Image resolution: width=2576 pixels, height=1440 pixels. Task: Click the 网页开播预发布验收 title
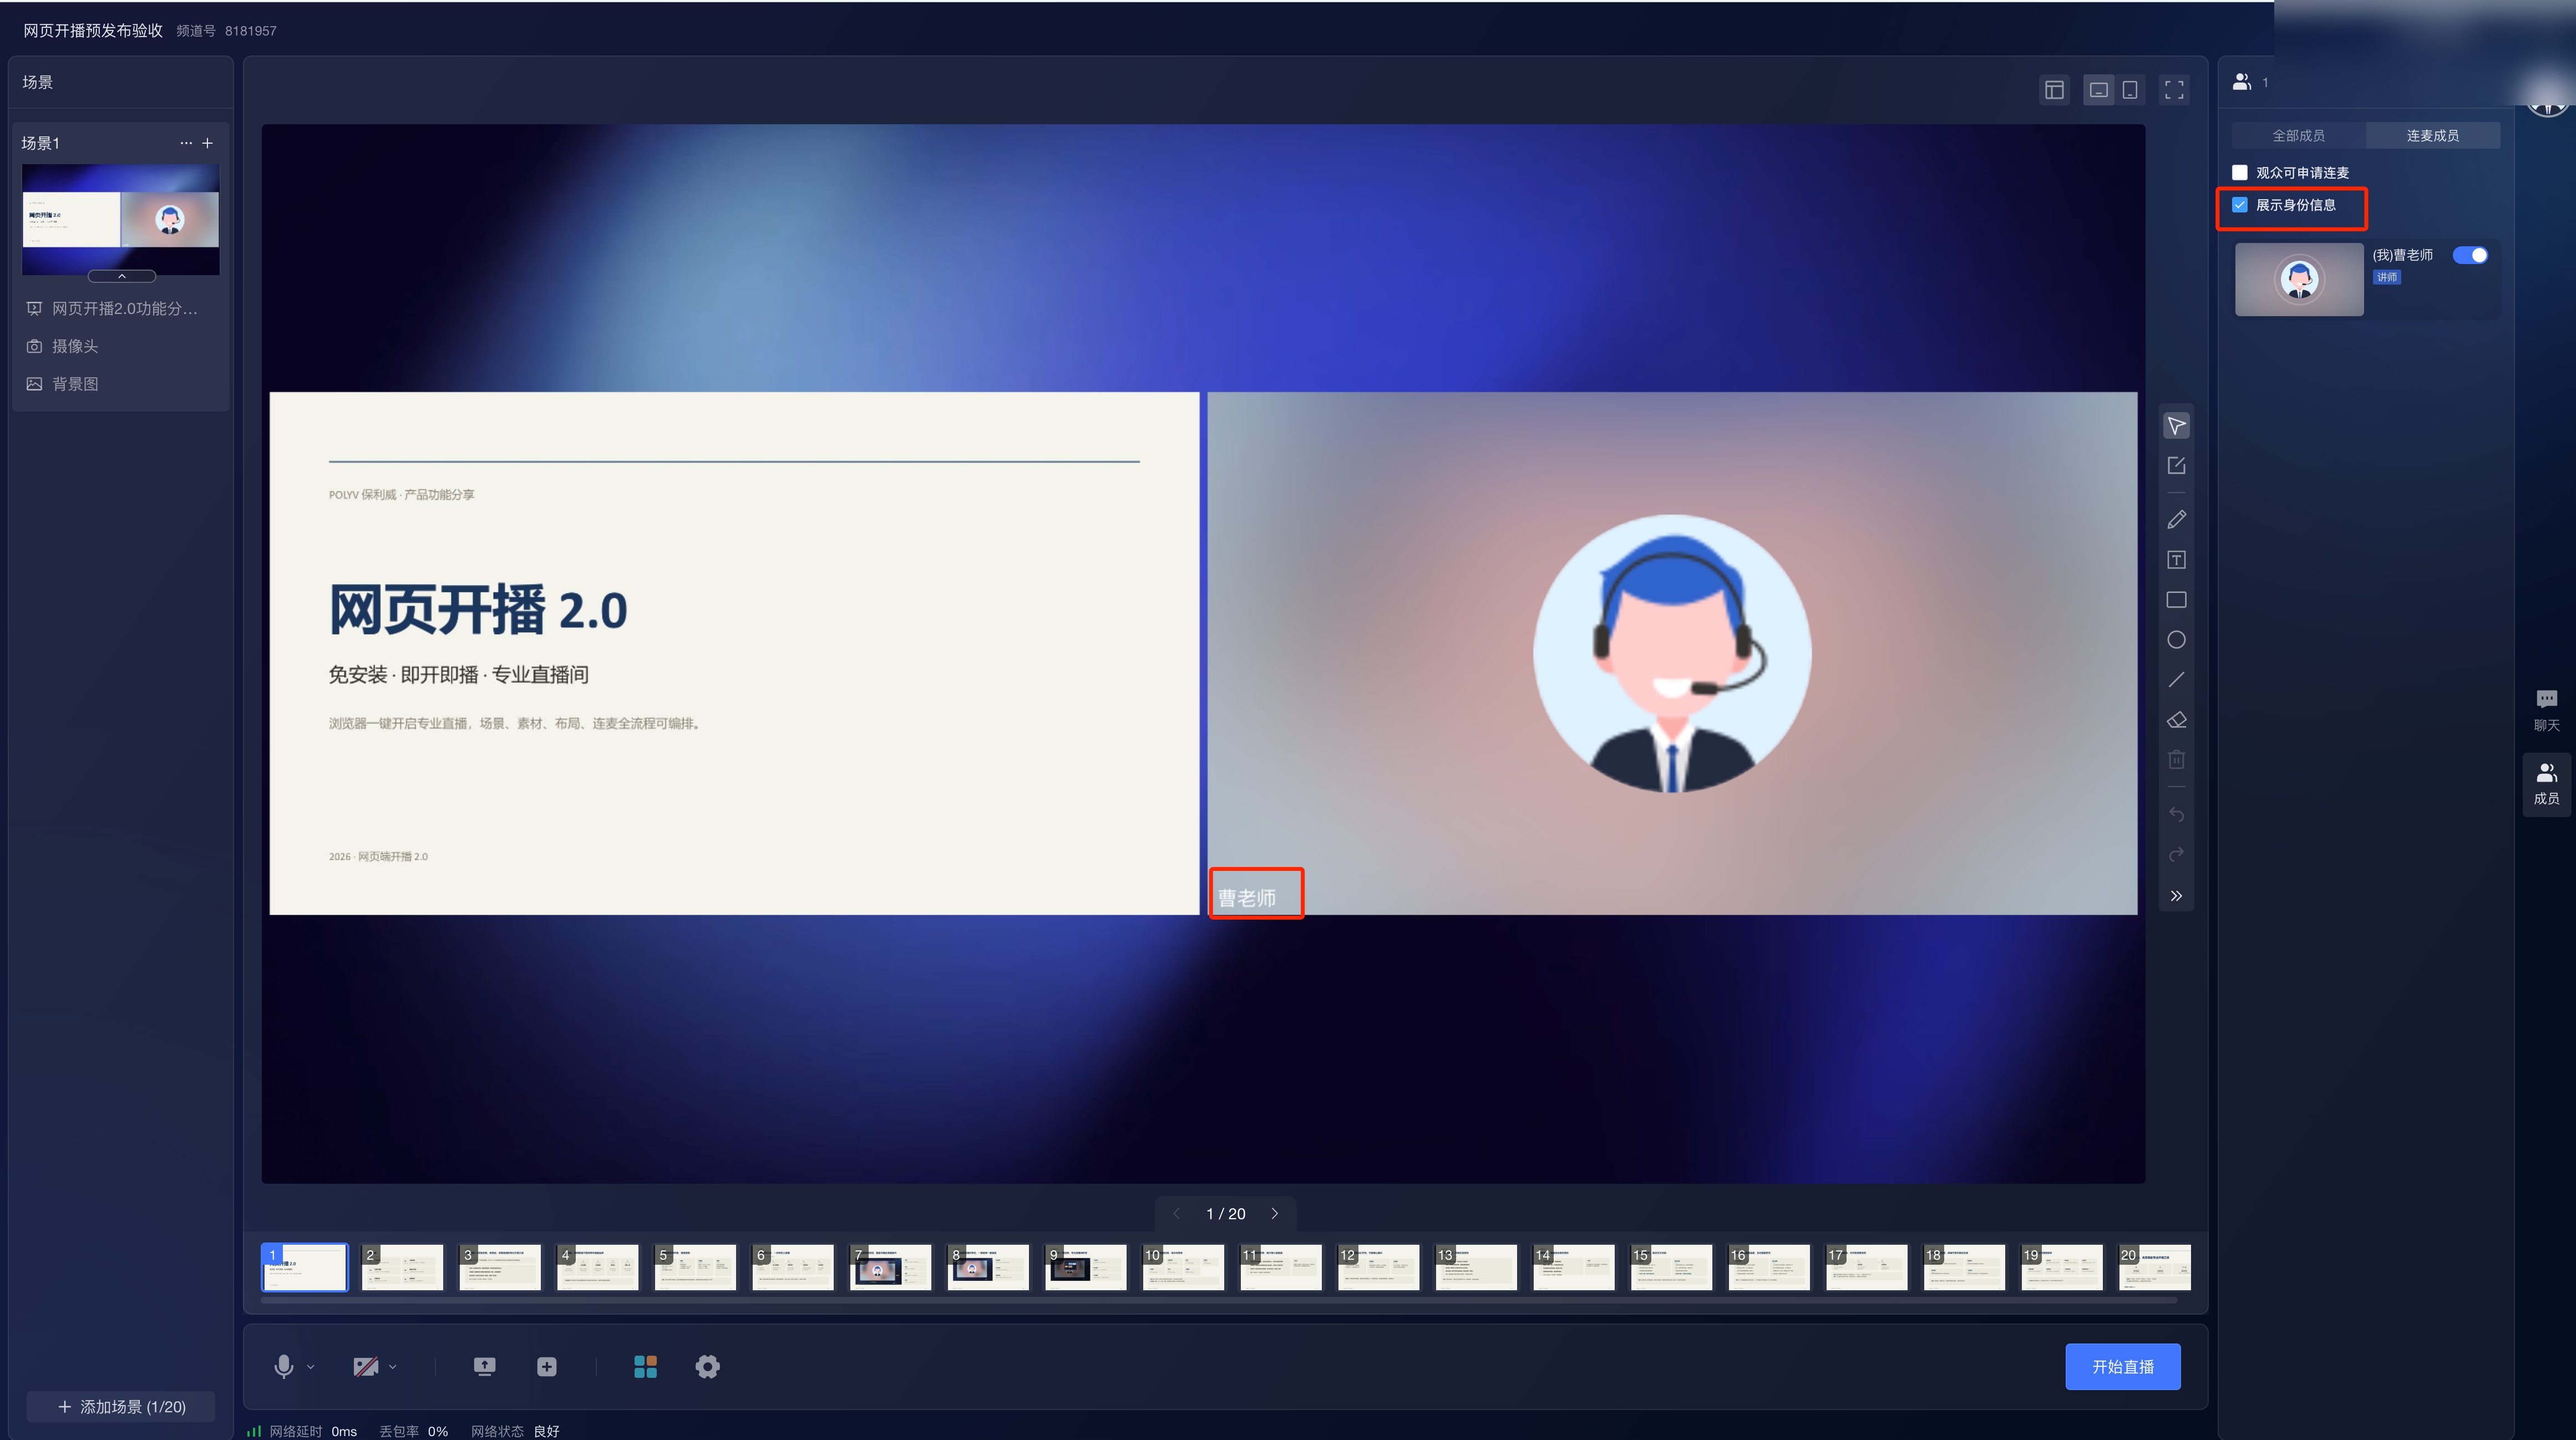coord(93,31)
